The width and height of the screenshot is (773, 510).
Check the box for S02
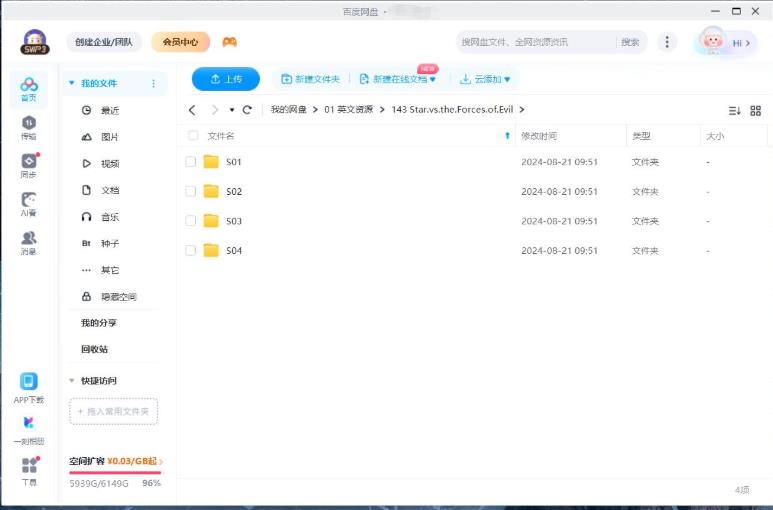coord(190,191)
